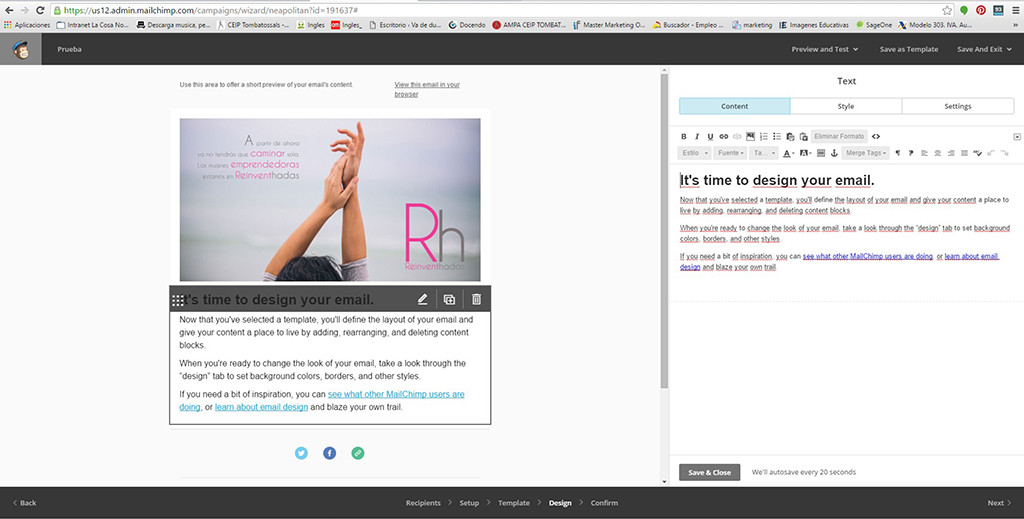
Task: Justify the text
Action: pos(965,153)
